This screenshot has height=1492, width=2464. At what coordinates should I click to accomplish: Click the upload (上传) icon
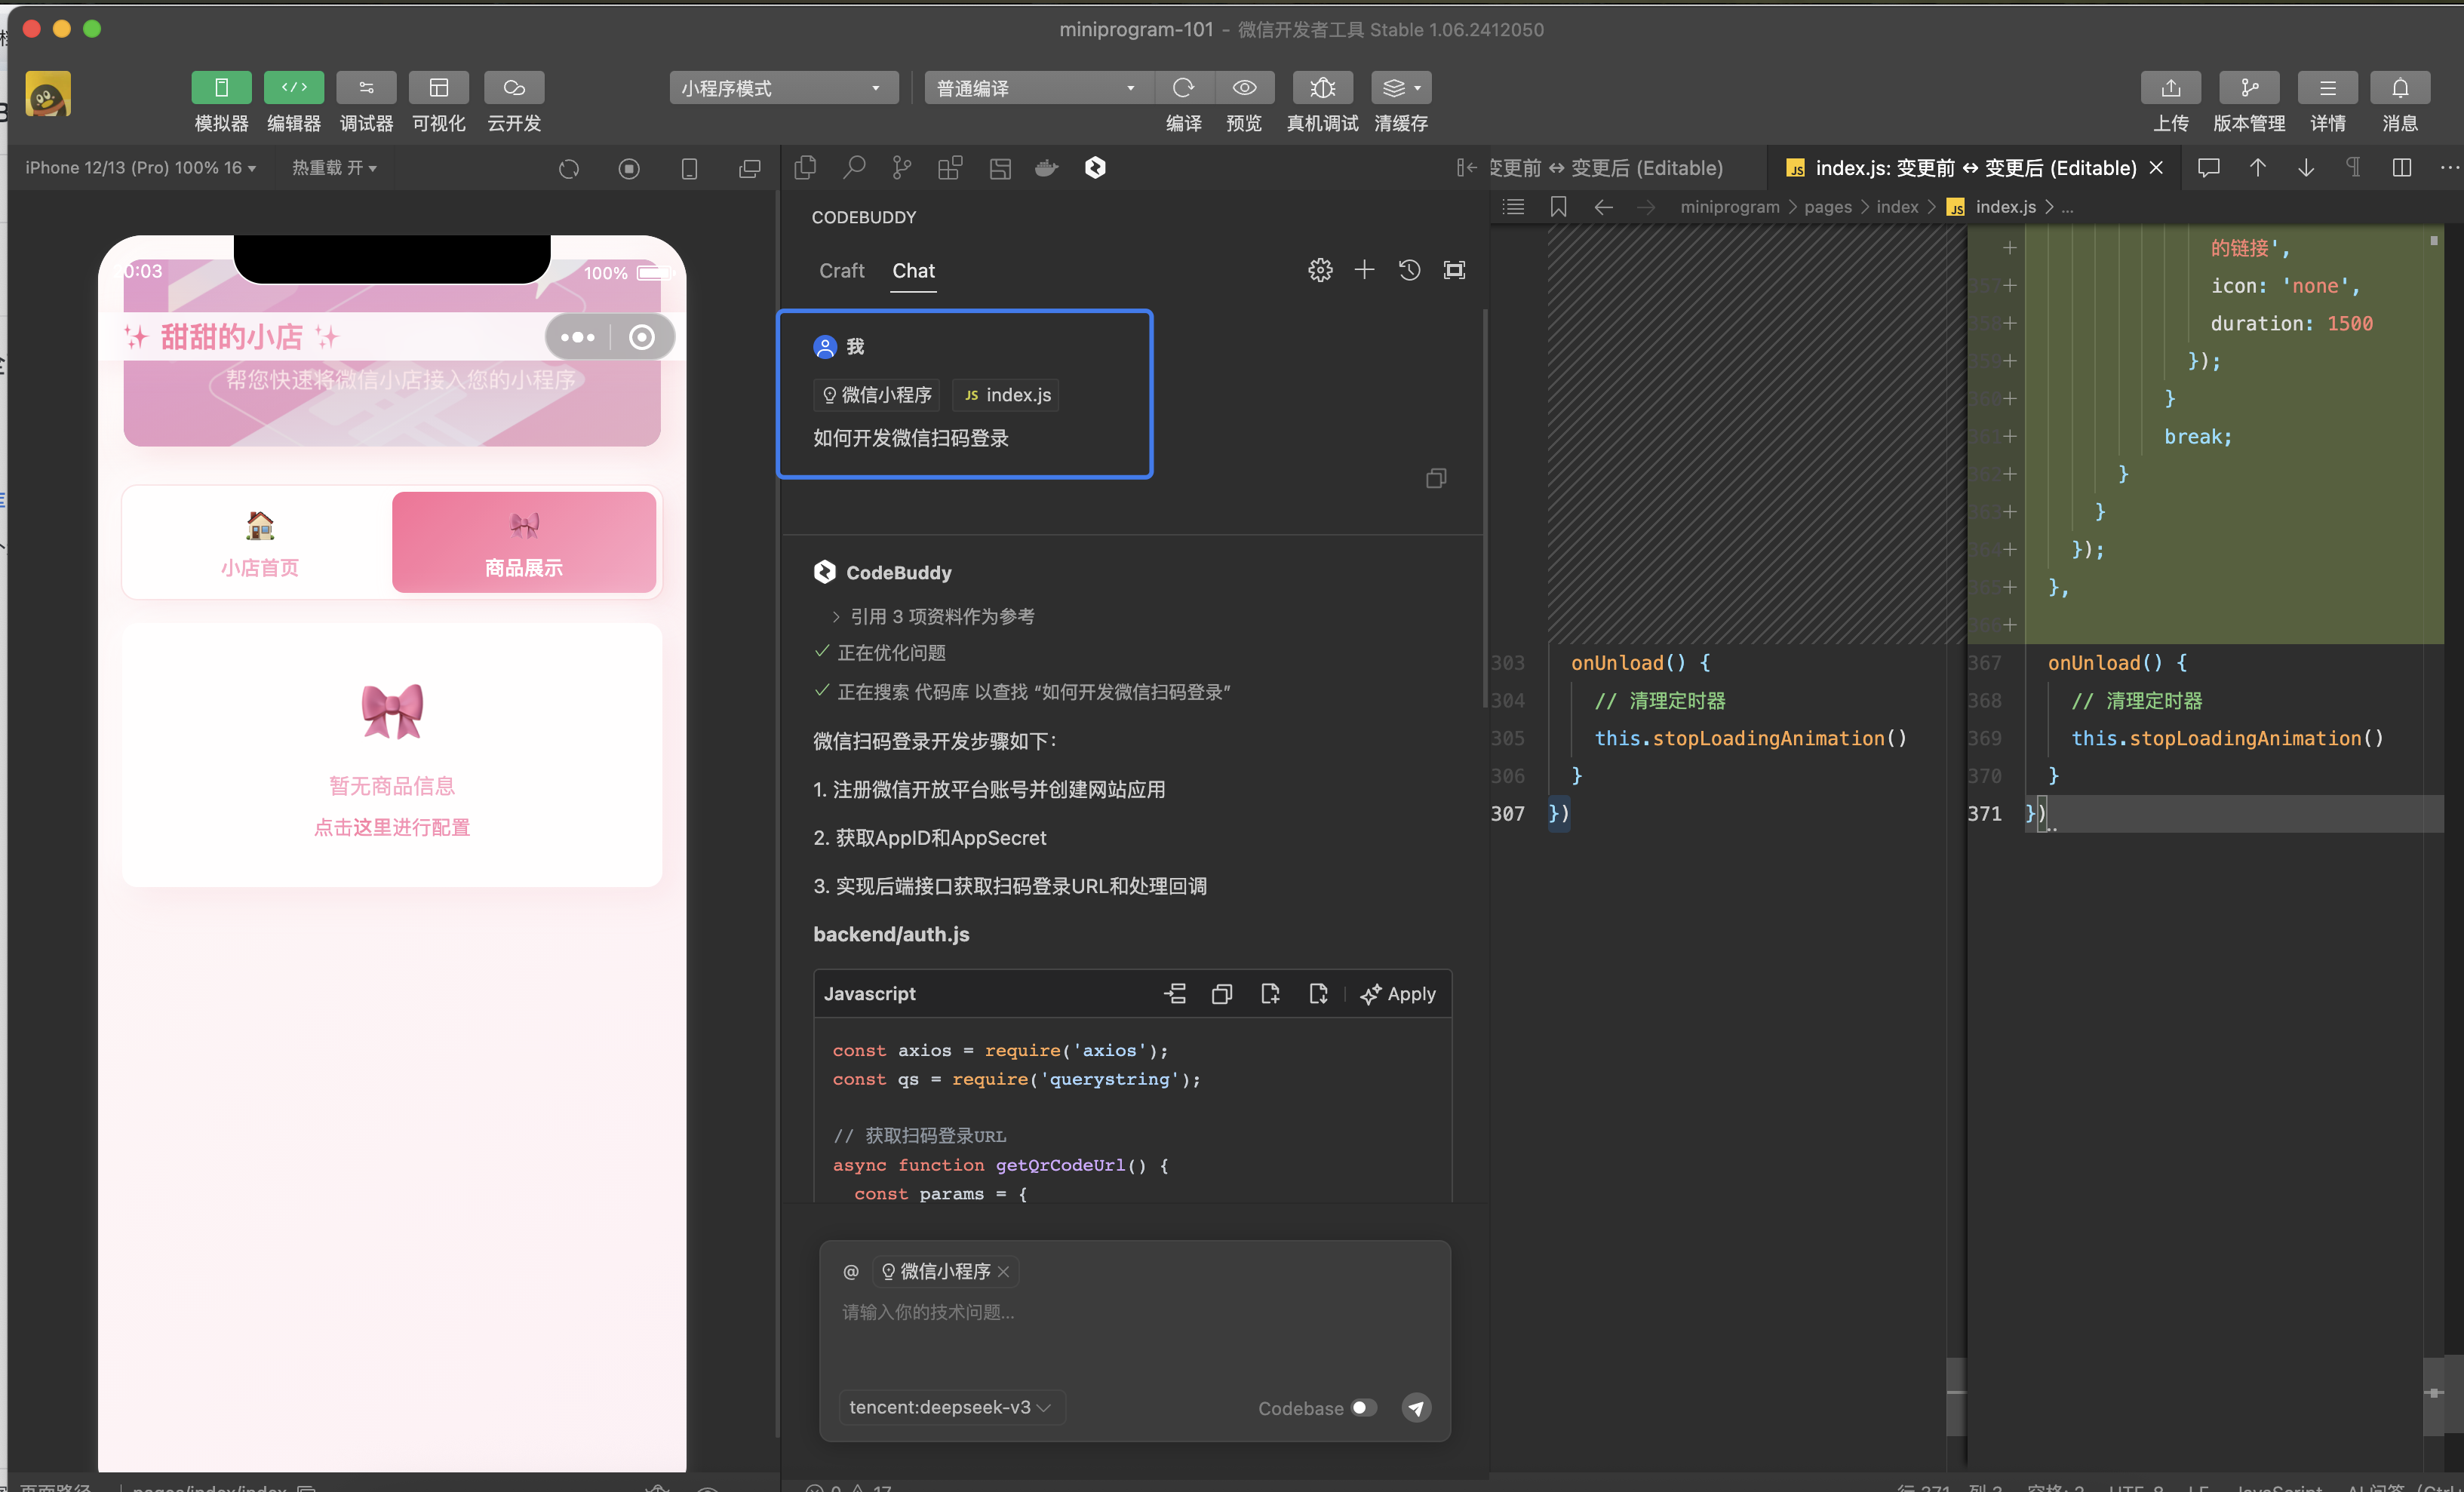(2170, 88)
